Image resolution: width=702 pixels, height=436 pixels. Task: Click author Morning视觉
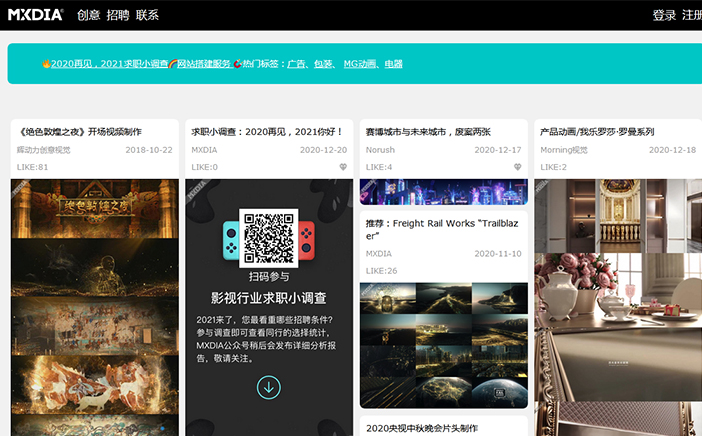point(564,150)
